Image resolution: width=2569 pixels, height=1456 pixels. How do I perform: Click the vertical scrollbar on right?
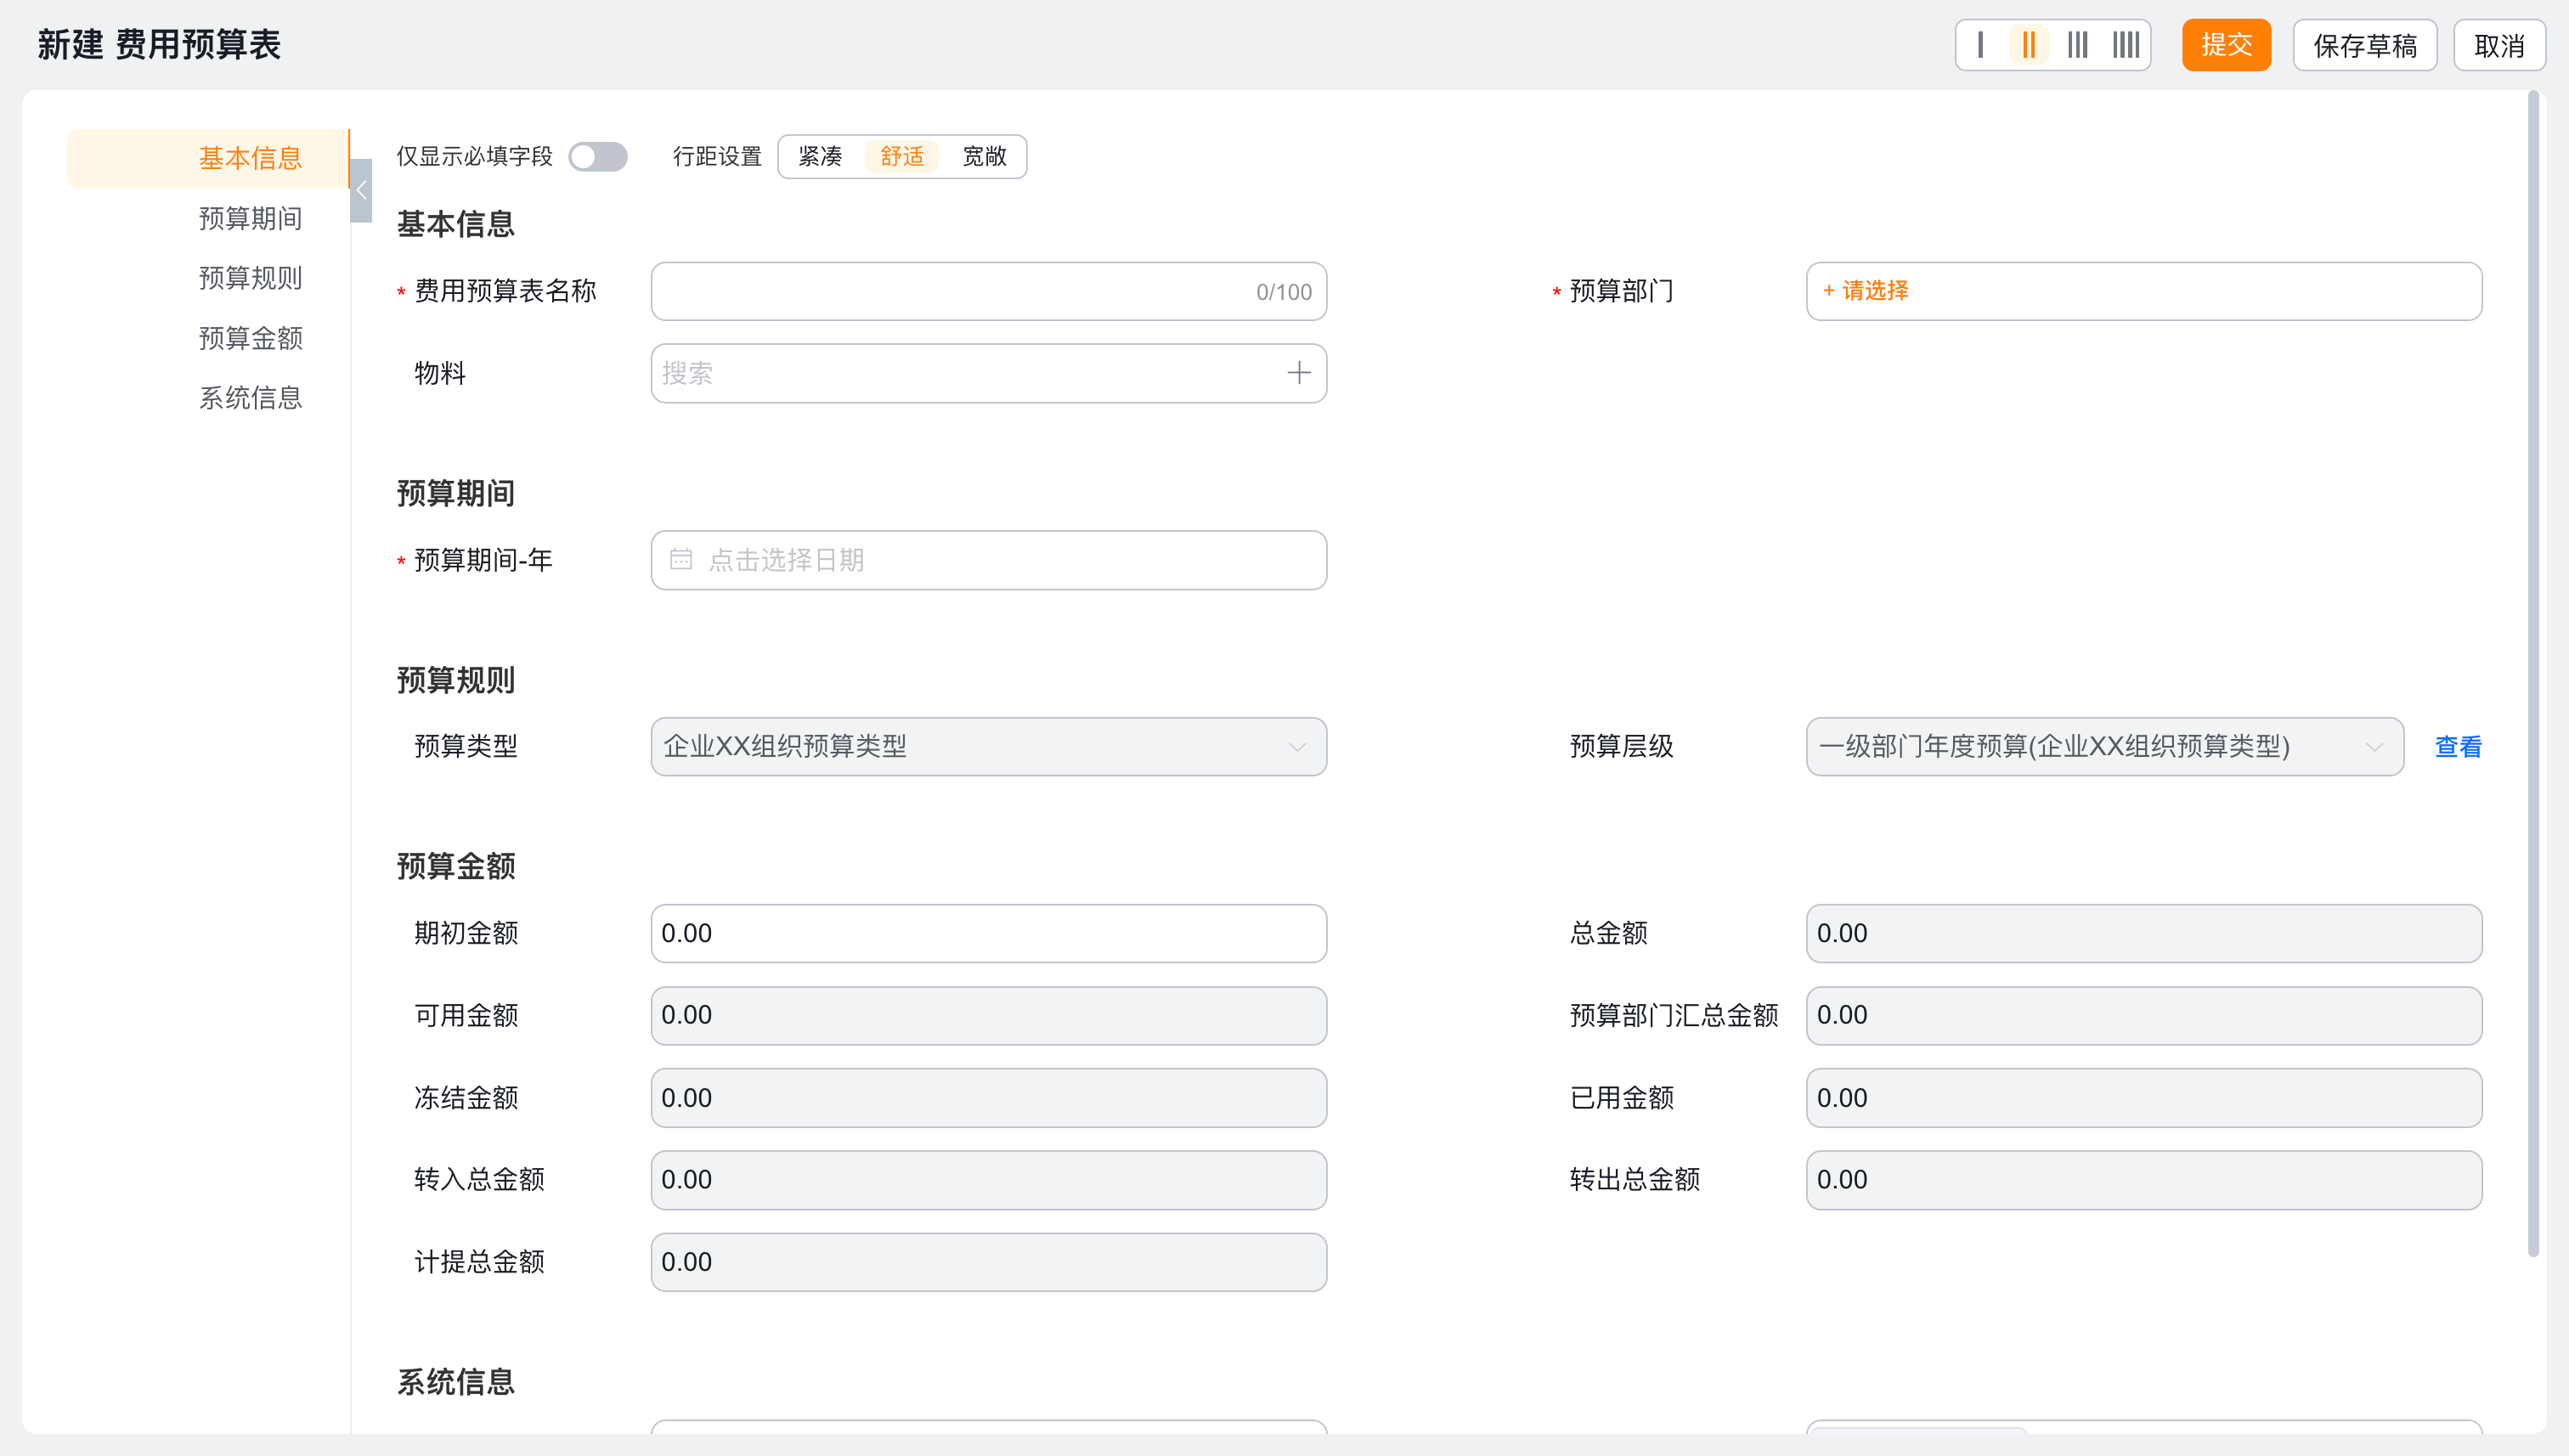[x=2533, y=675]
